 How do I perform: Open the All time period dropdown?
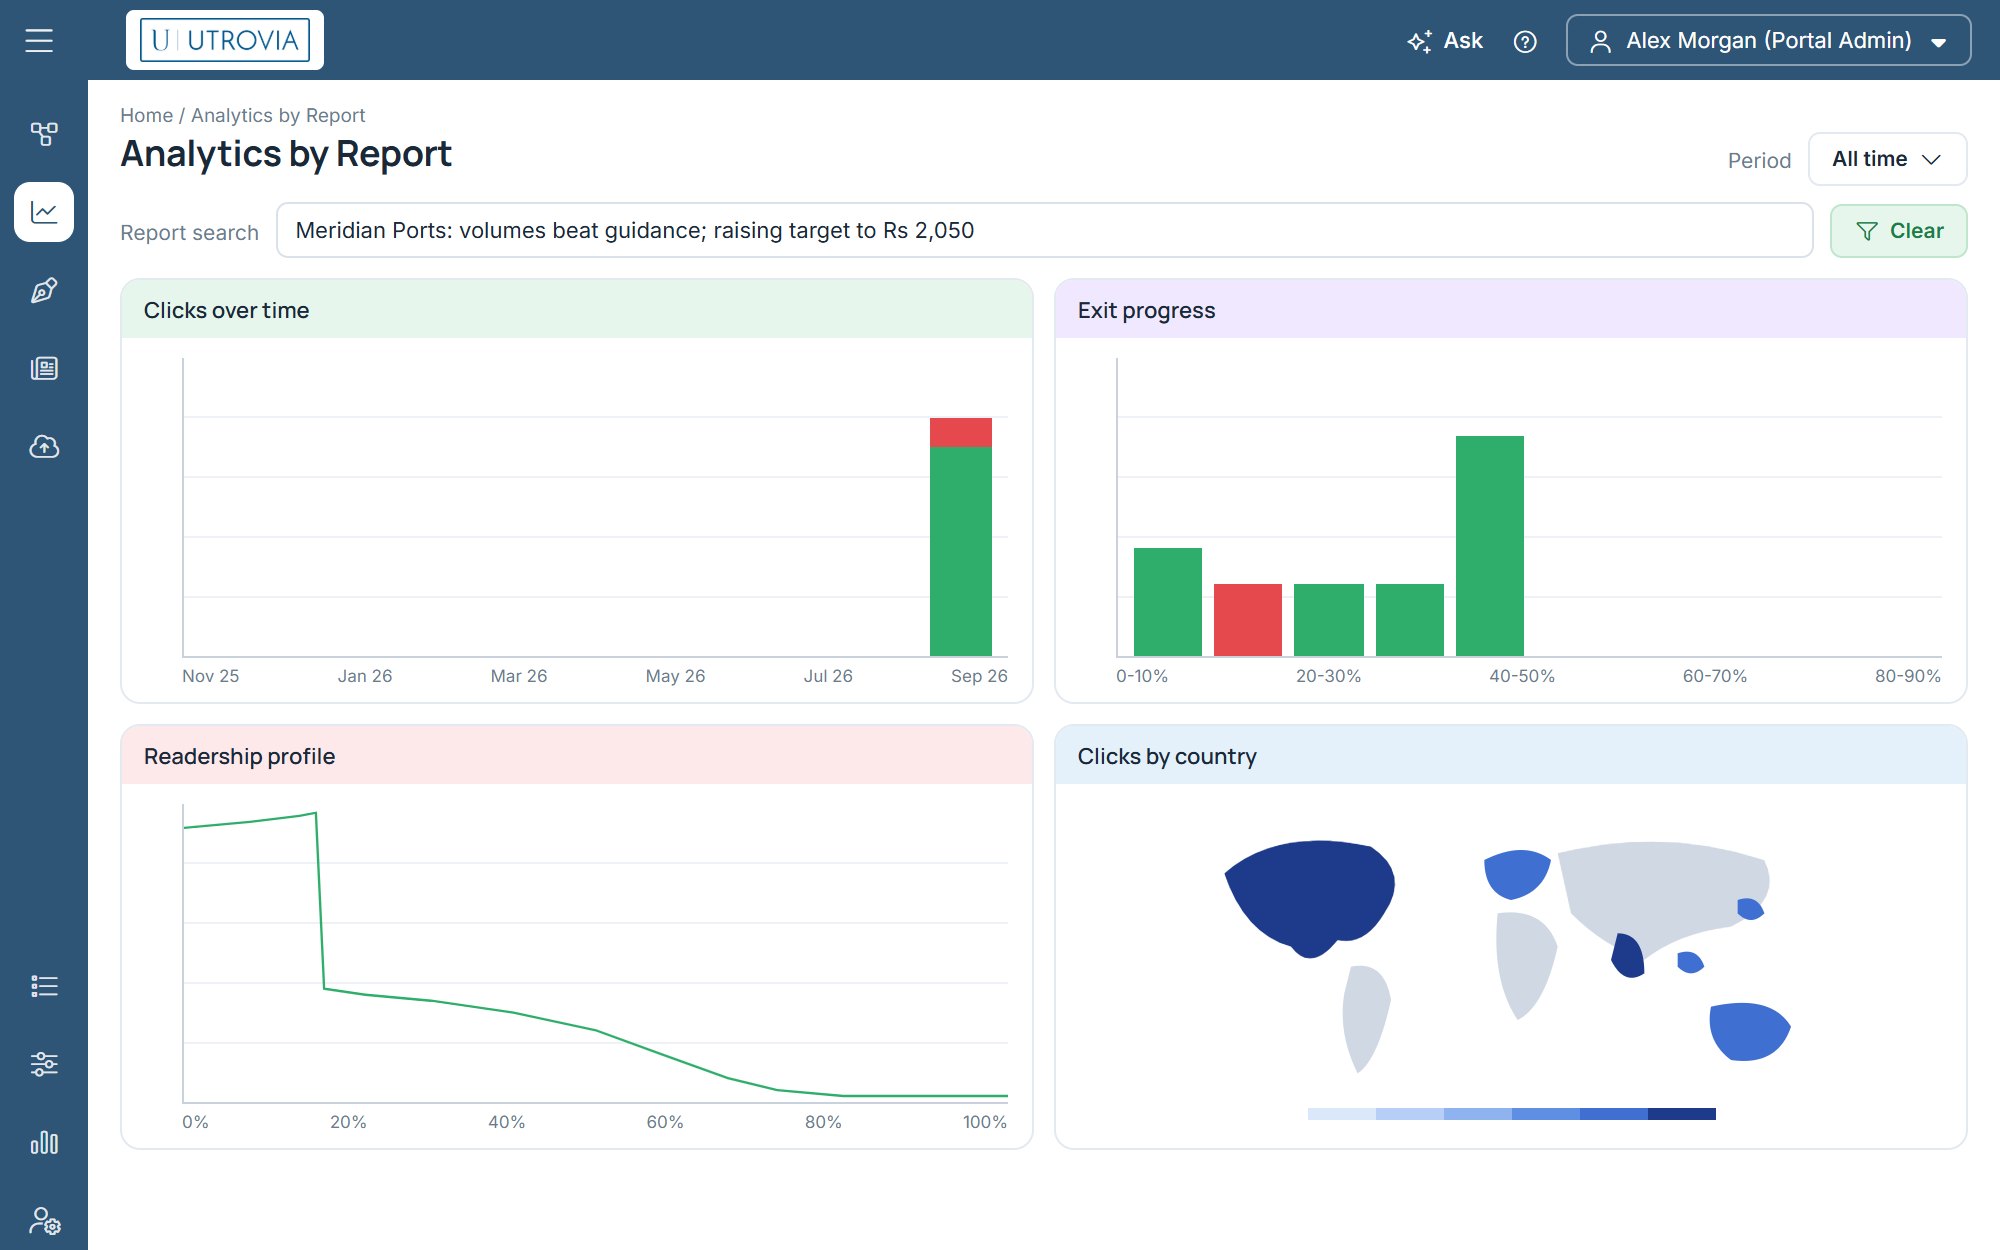(1887, 159)
